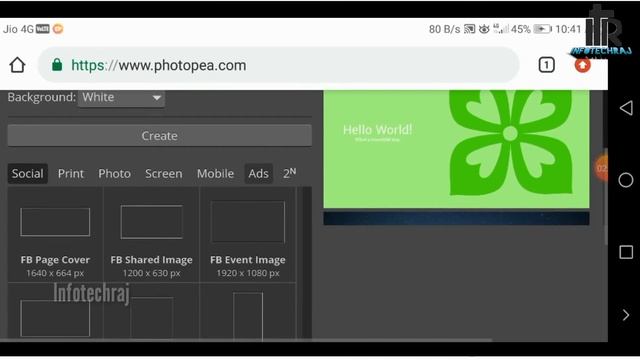This screenshot has height=360, width=640.
Task: Select the FB Shared Image preset
Action: [151, 235]
